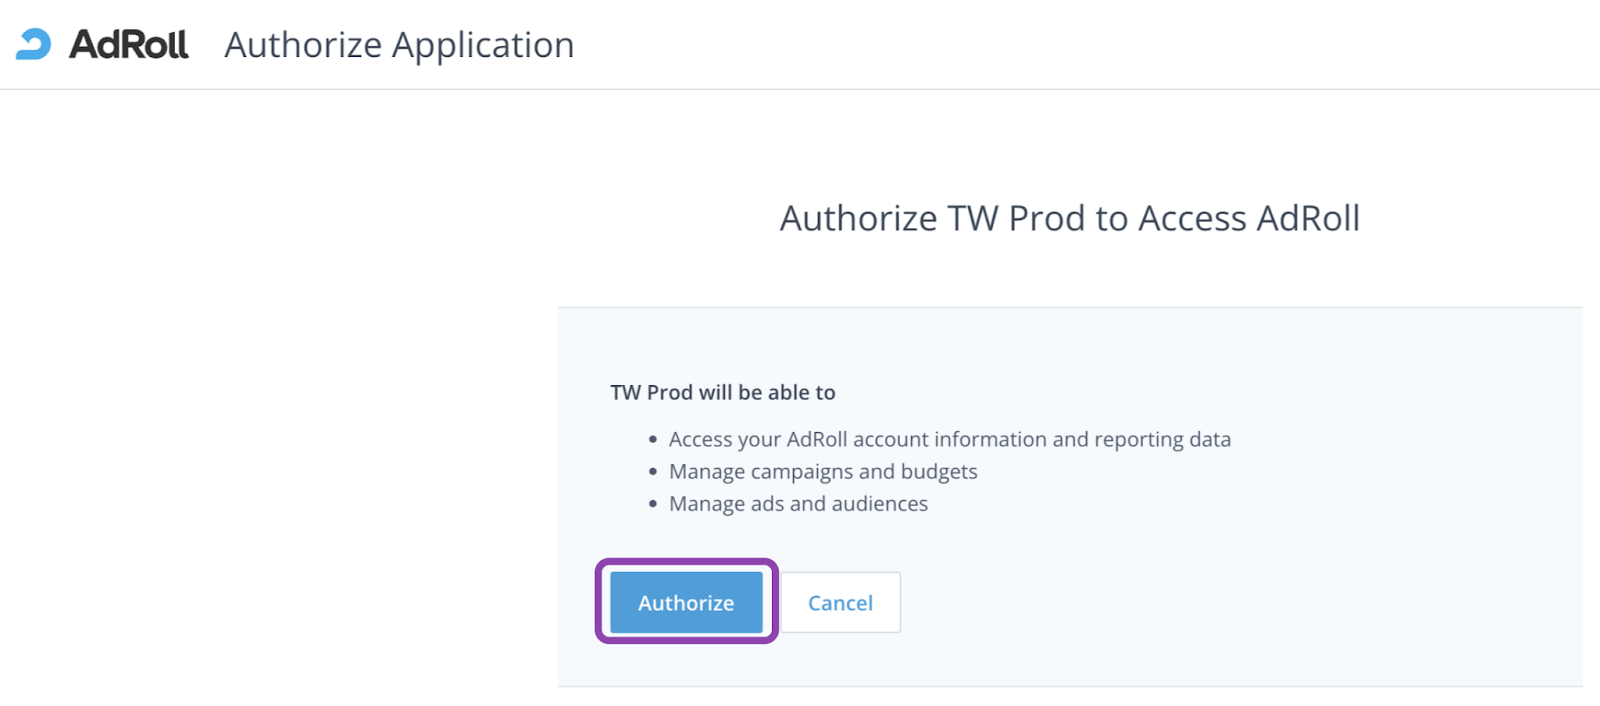The width and height of the screenshot is (1600, 706).
Task: Click the blue AdRoll swirl logo icon
Action: point(33,44)
